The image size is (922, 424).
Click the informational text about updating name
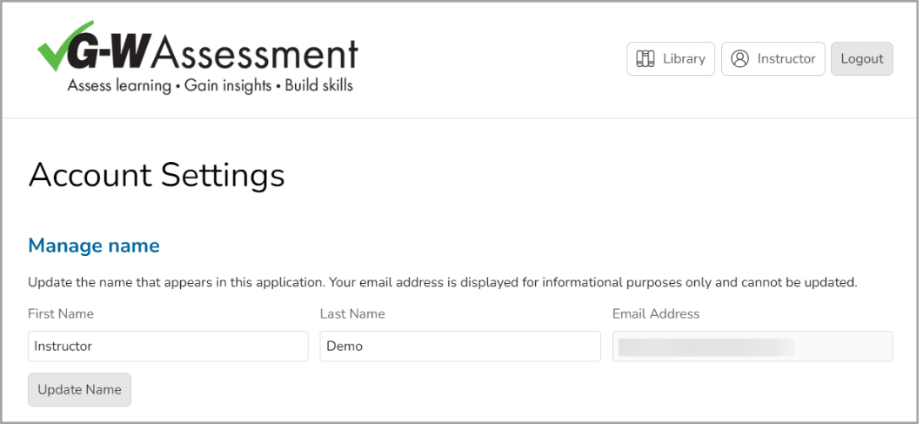442,282
